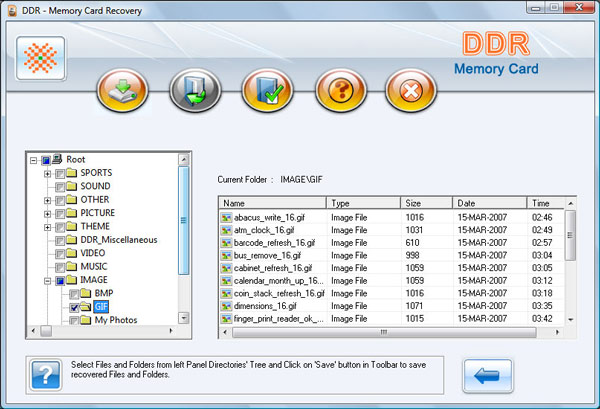Image resolution: width=600 pixels, height=409 pixels.
Task: Toggle the Root checkbox
Action: [46, 160]
